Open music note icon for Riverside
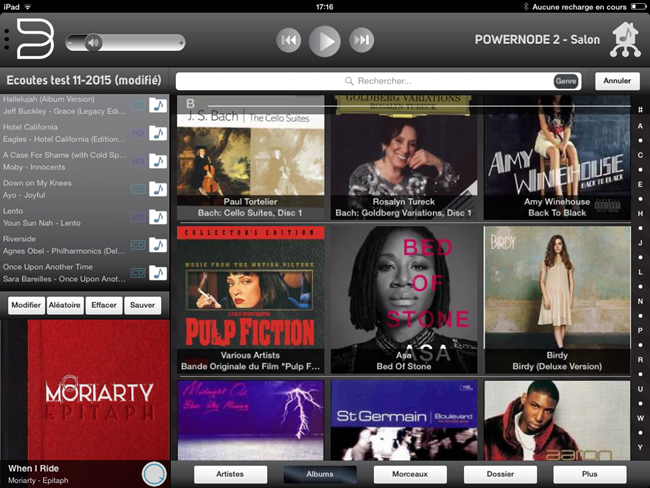Viewport: 650px width, 488px height. coord(158,245)
